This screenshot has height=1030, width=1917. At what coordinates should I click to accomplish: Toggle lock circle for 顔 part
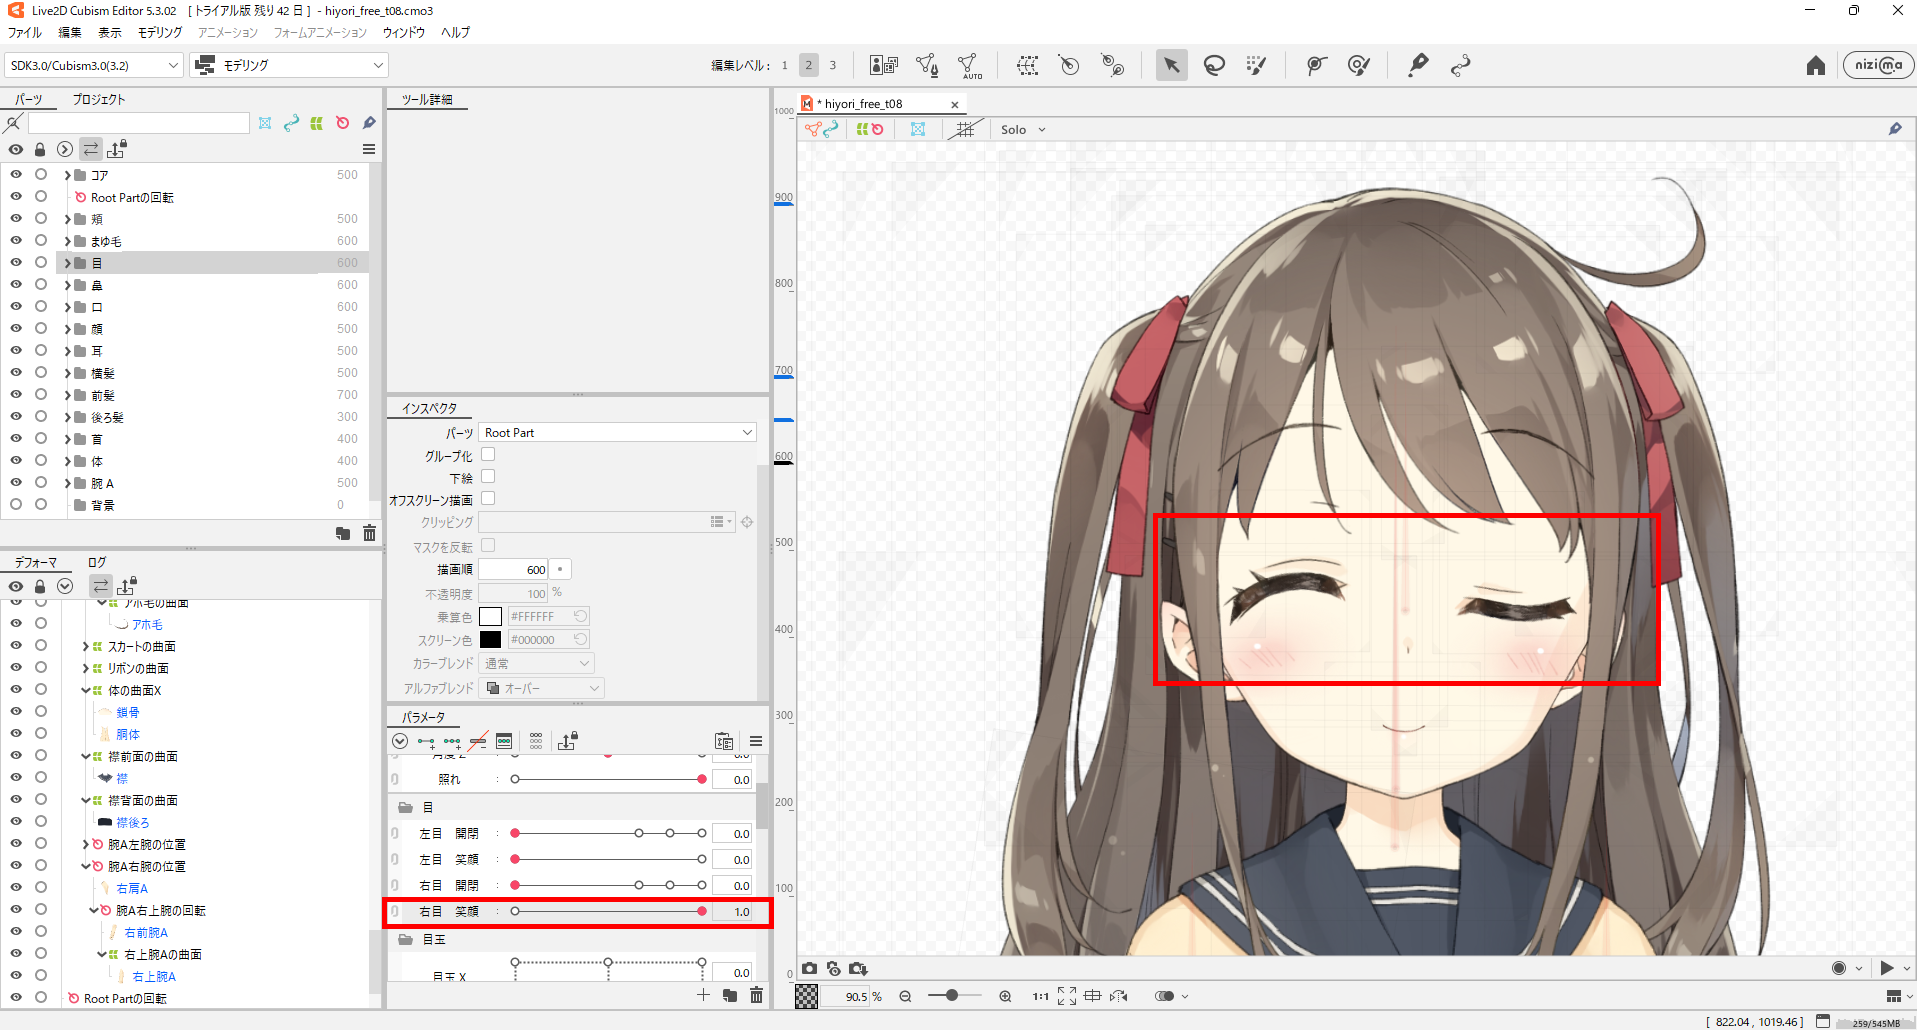[41, 328]
